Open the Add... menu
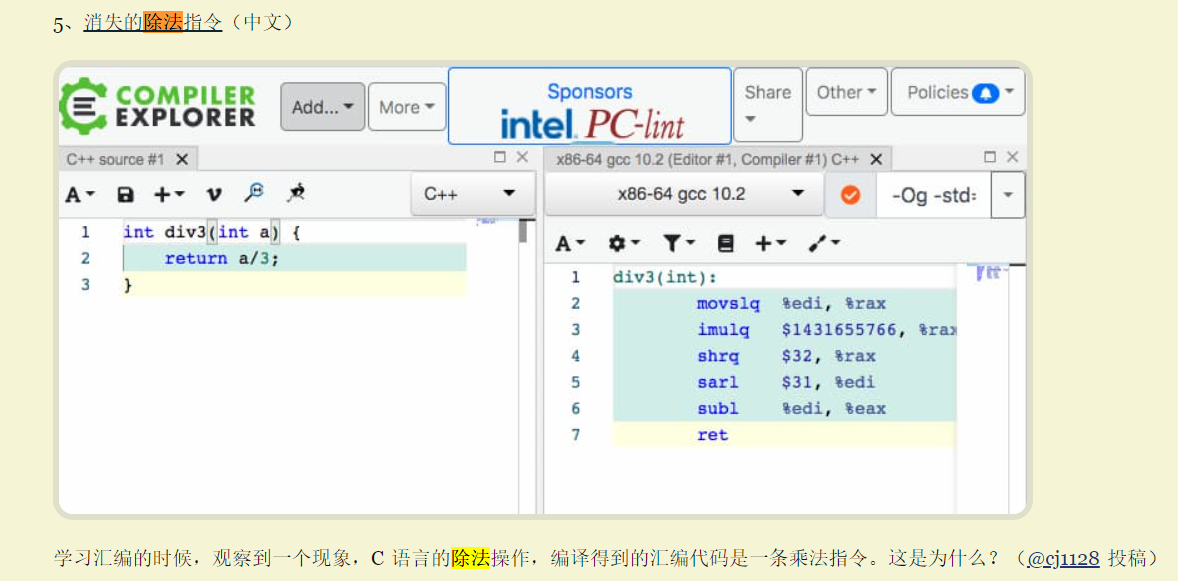Image resolution: width=1178 pixels, height=581 pixels. pyautogui.click(x=322, y=107)
